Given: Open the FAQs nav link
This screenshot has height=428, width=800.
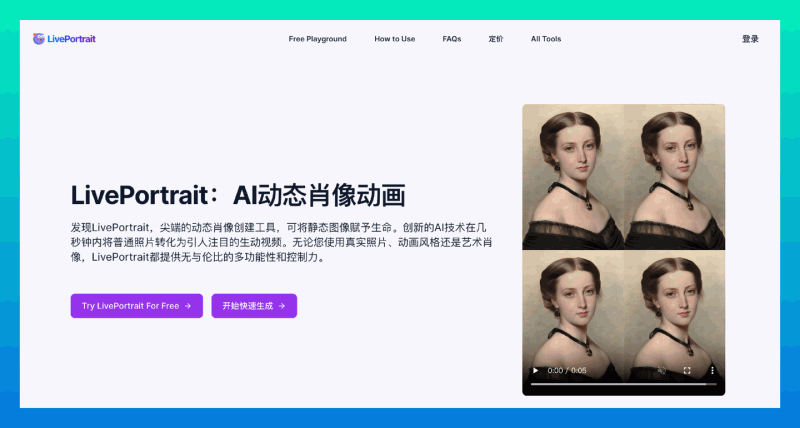Looking at the screenshot, I should click(x=452, y=39).
